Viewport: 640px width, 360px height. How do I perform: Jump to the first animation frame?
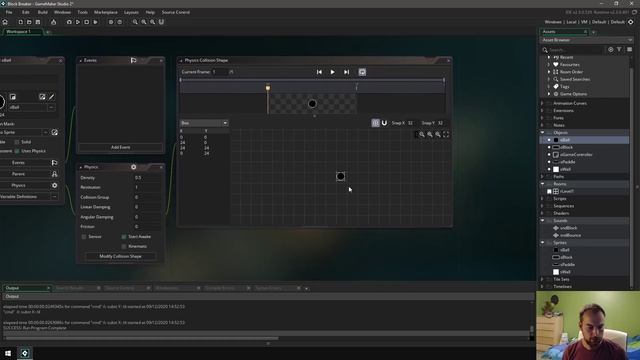point(319,72)
